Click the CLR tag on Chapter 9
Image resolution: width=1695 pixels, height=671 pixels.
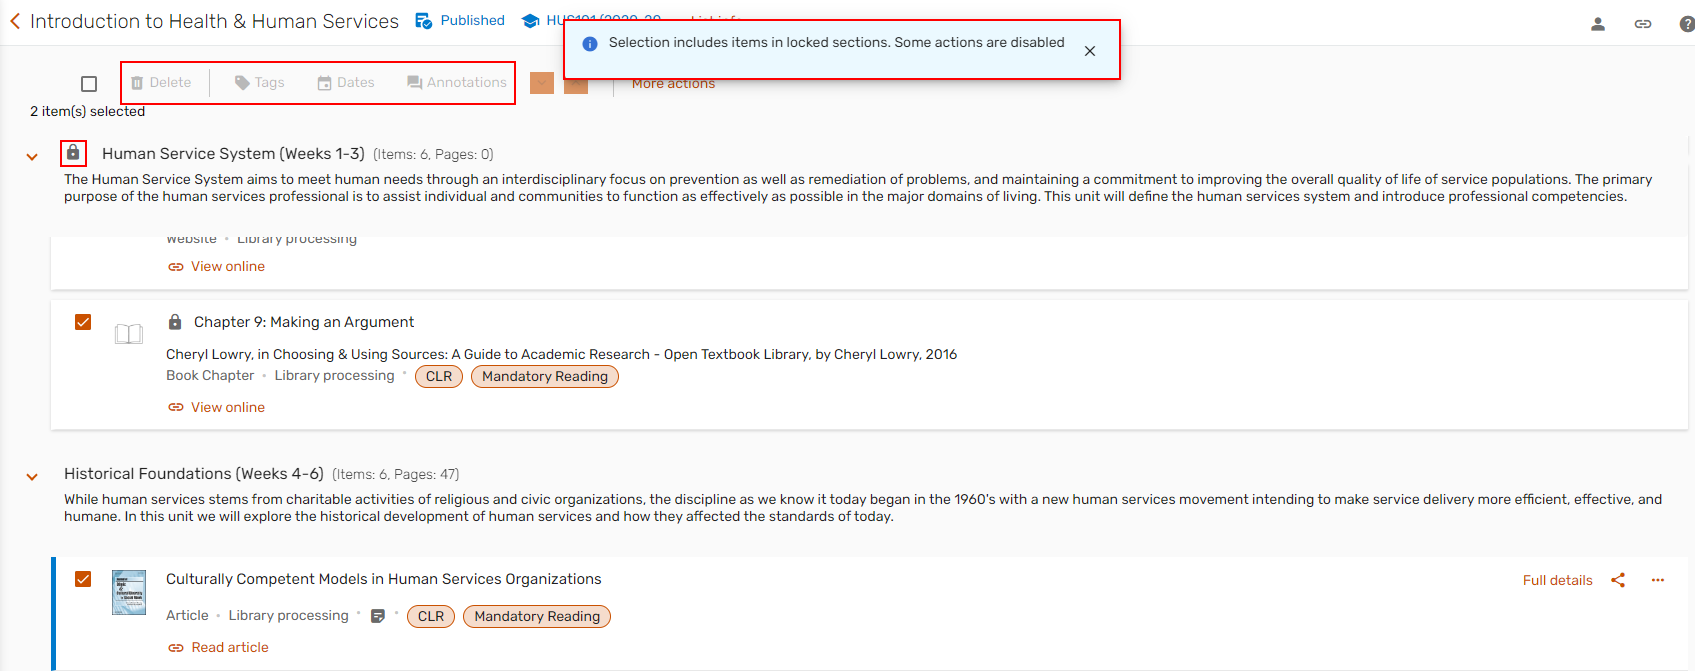(x=439, y=376)
